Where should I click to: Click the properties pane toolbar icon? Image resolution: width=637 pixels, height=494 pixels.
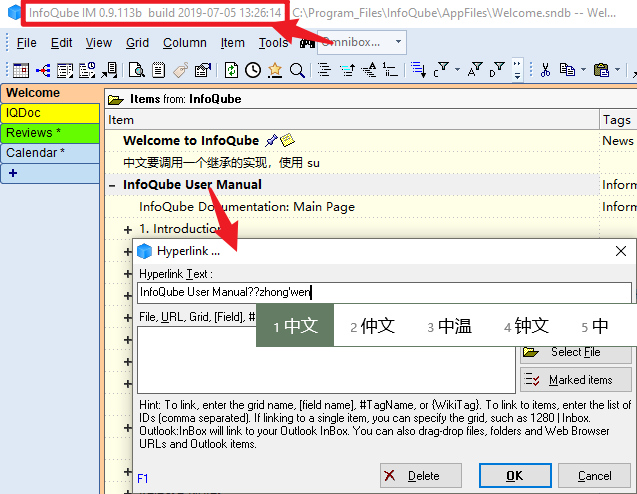(65, 70)
